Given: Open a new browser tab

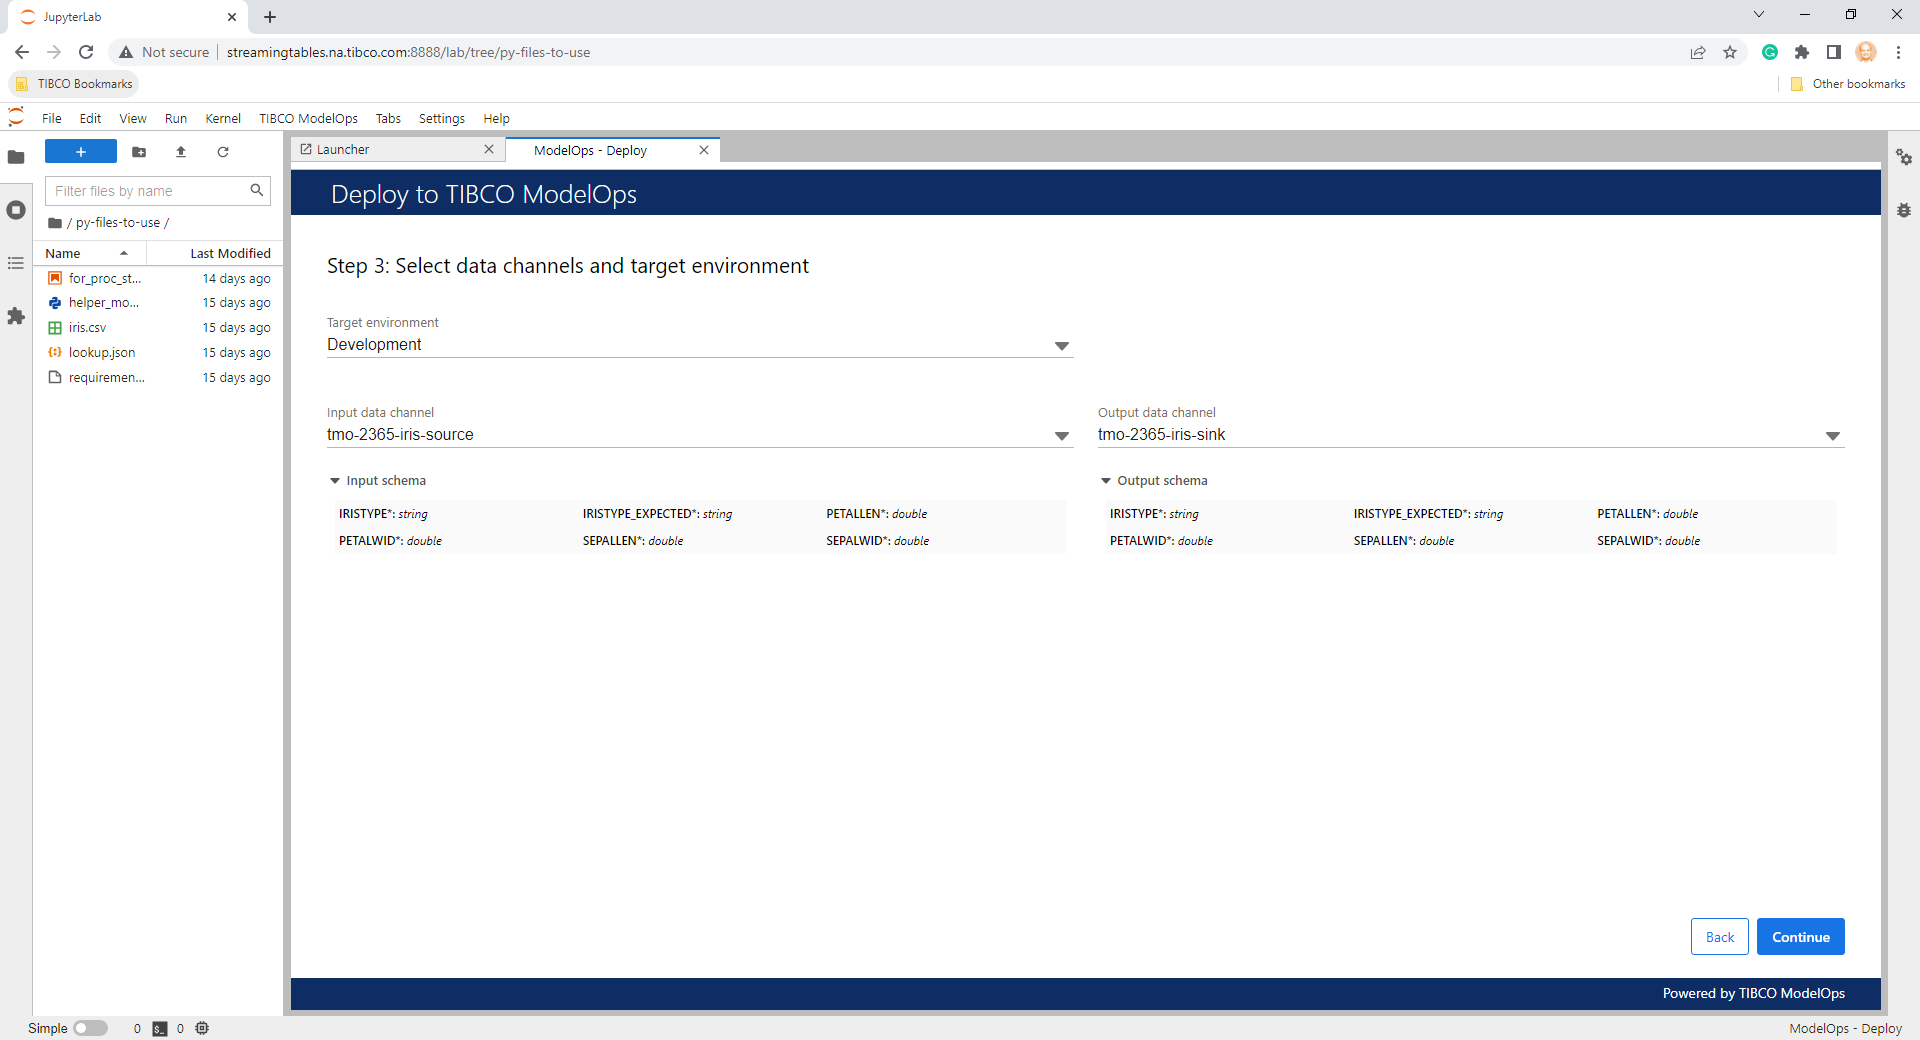Looking at the screenshot, I should coord(270,17).
